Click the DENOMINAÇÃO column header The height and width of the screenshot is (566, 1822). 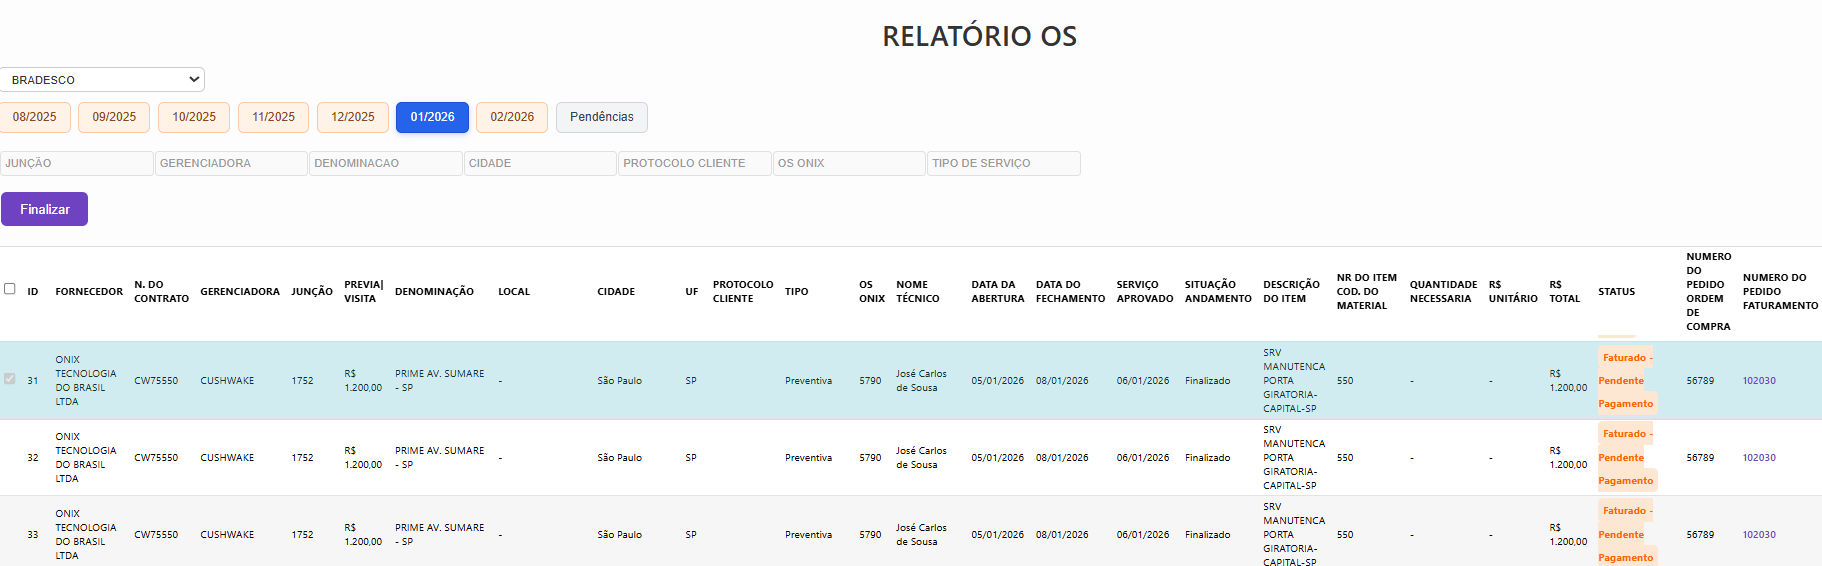click(434, 292)
